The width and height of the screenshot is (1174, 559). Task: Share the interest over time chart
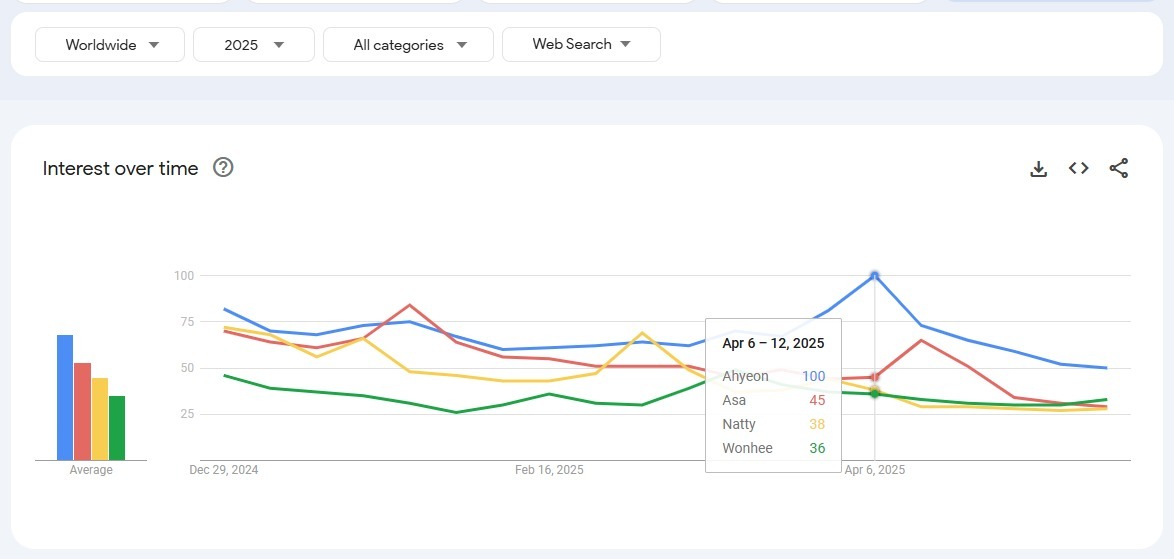(x=1119, y=168)
